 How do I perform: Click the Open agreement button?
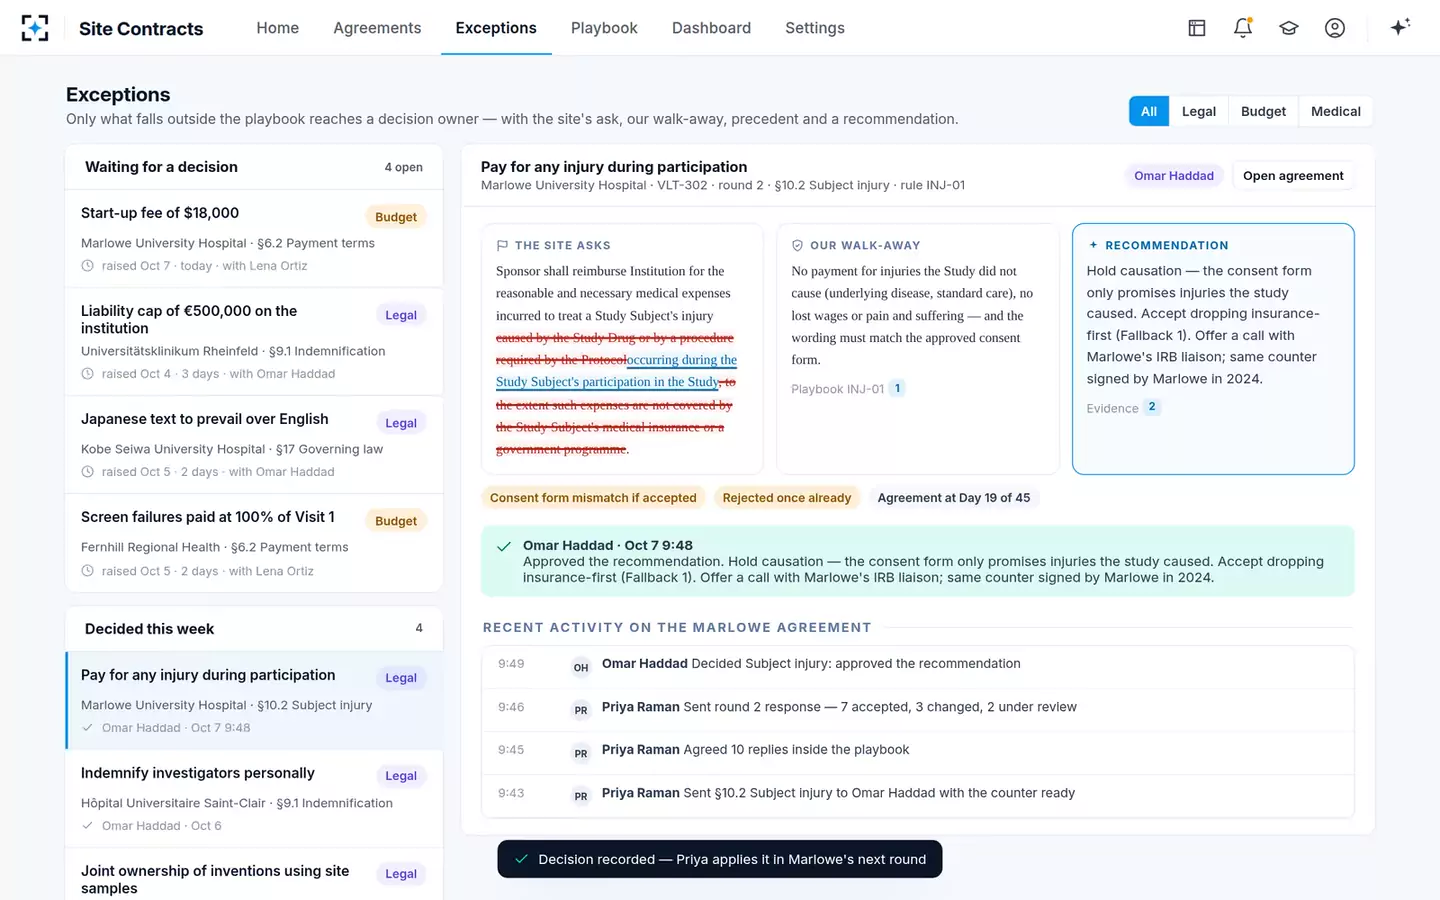pyautogui.click(x=1293, y=176)
